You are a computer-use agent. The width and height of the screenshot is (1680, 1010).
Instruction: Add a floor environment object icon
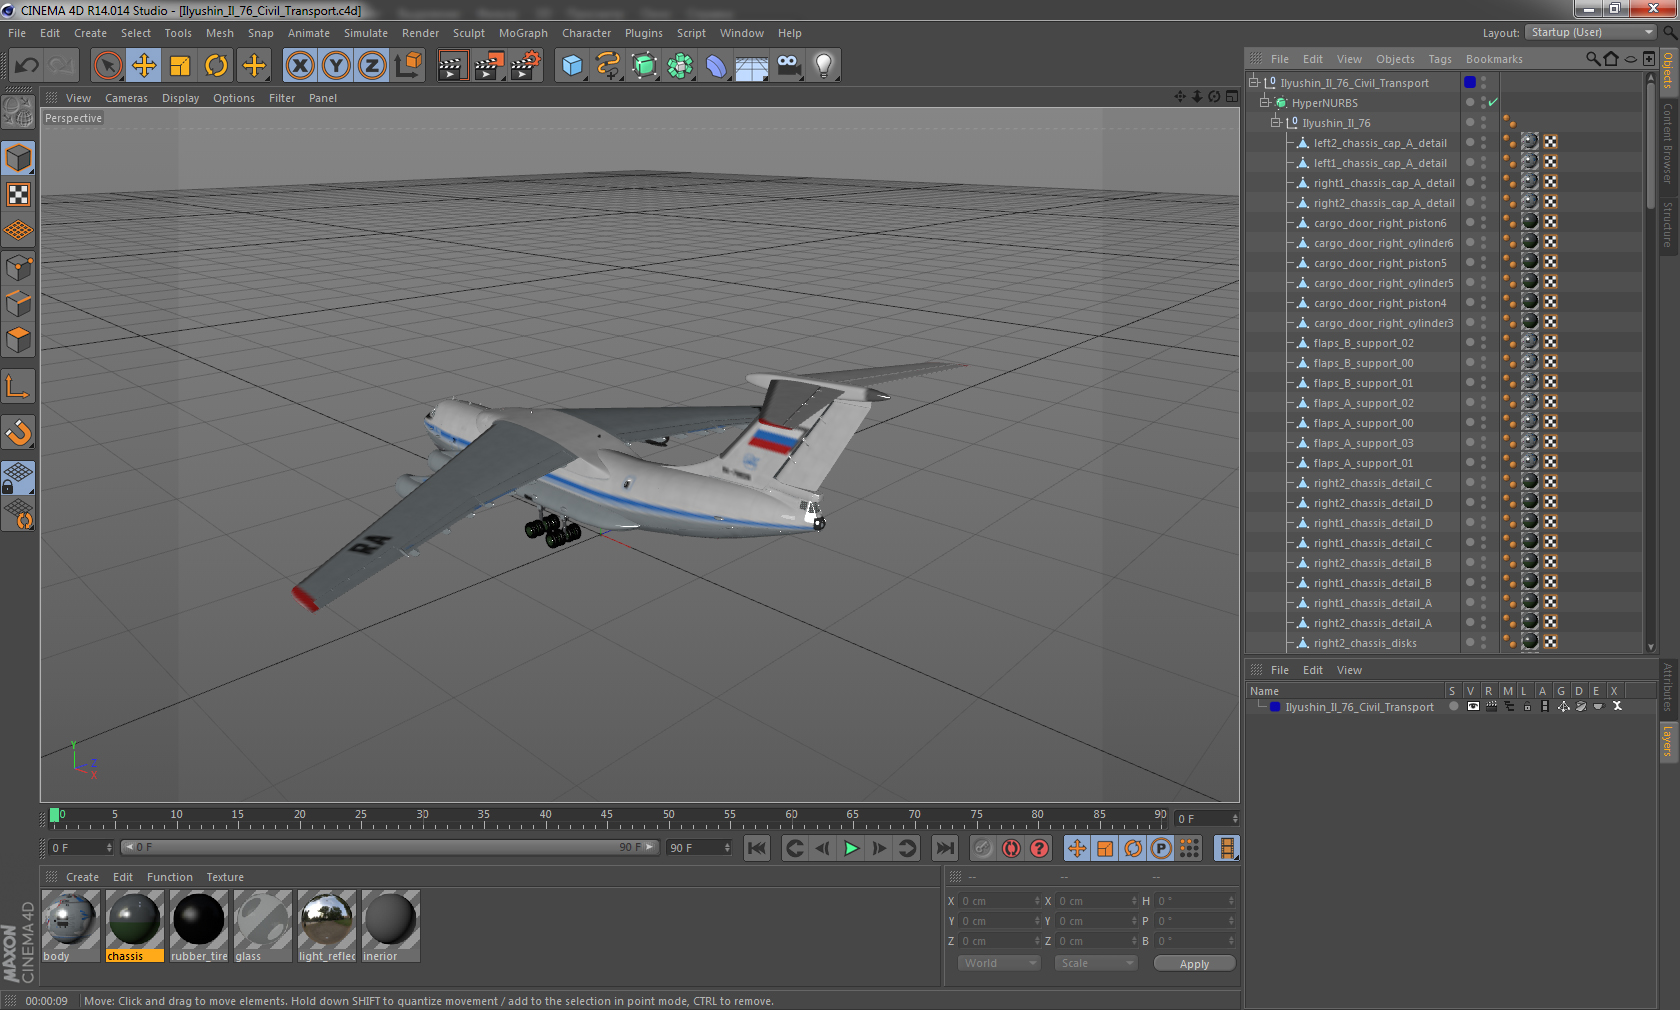752,66
